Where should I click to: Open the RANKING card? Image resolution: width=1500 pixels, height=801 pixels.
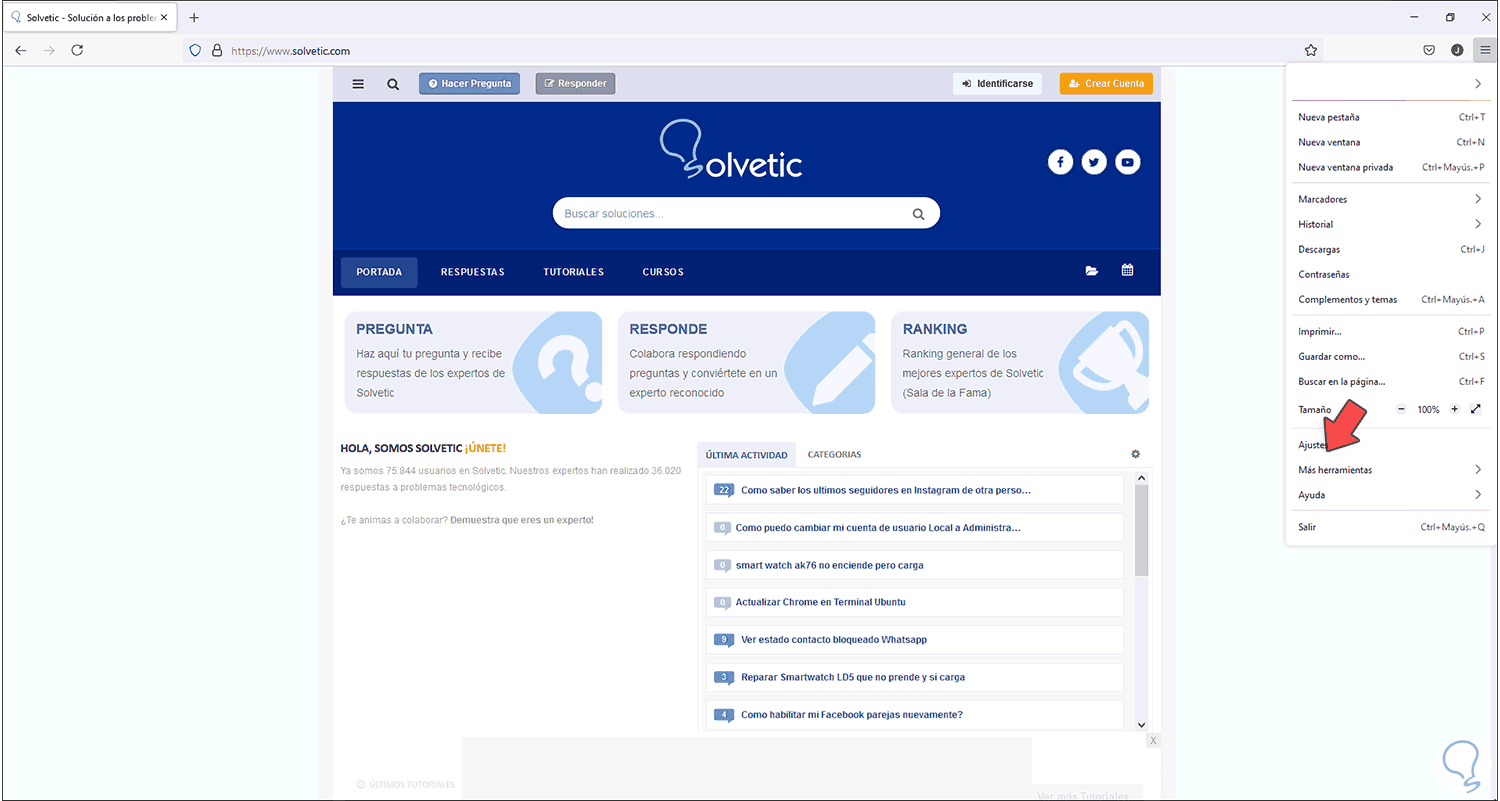tap(1020, 362)
